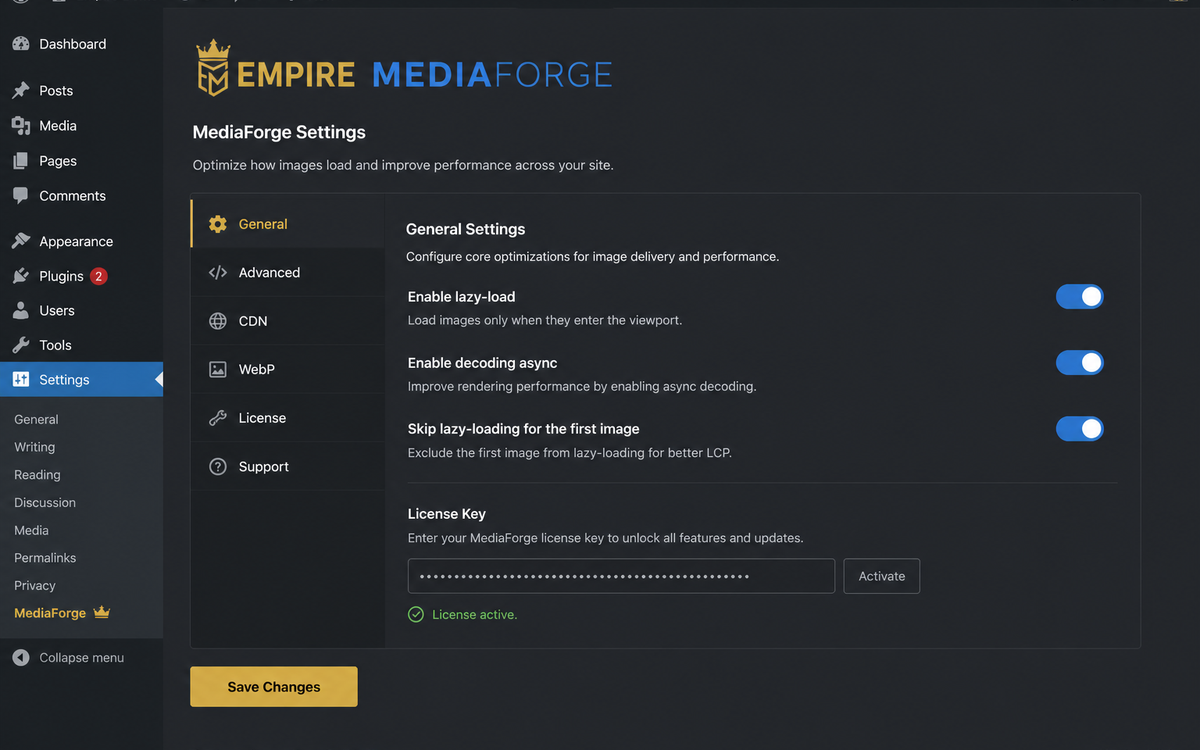
Task: Open the WebP tab
Action: click(x=288, y=369)
